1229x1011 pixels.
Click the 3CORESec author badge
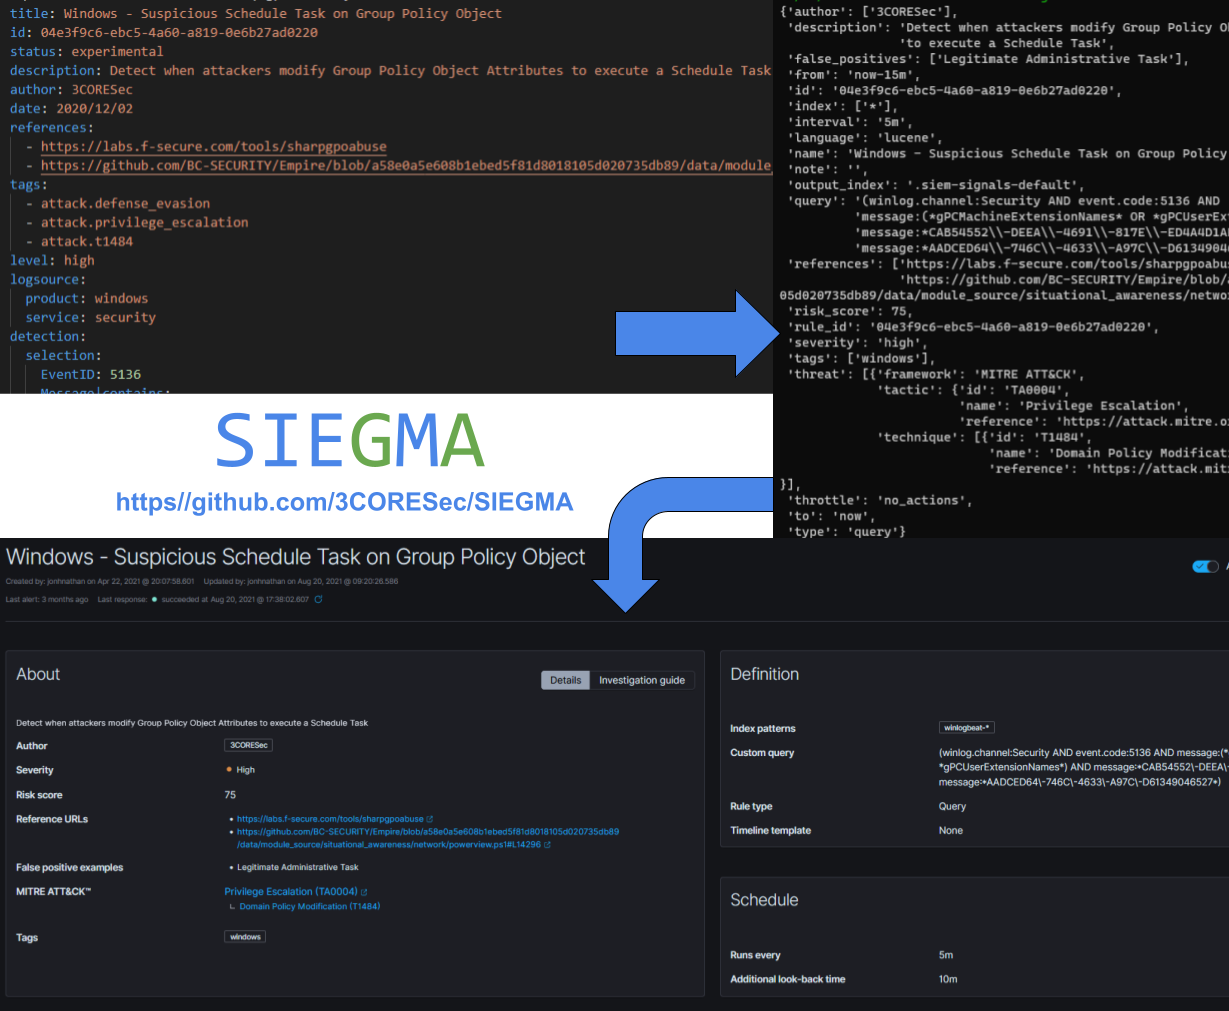[249, 745]
